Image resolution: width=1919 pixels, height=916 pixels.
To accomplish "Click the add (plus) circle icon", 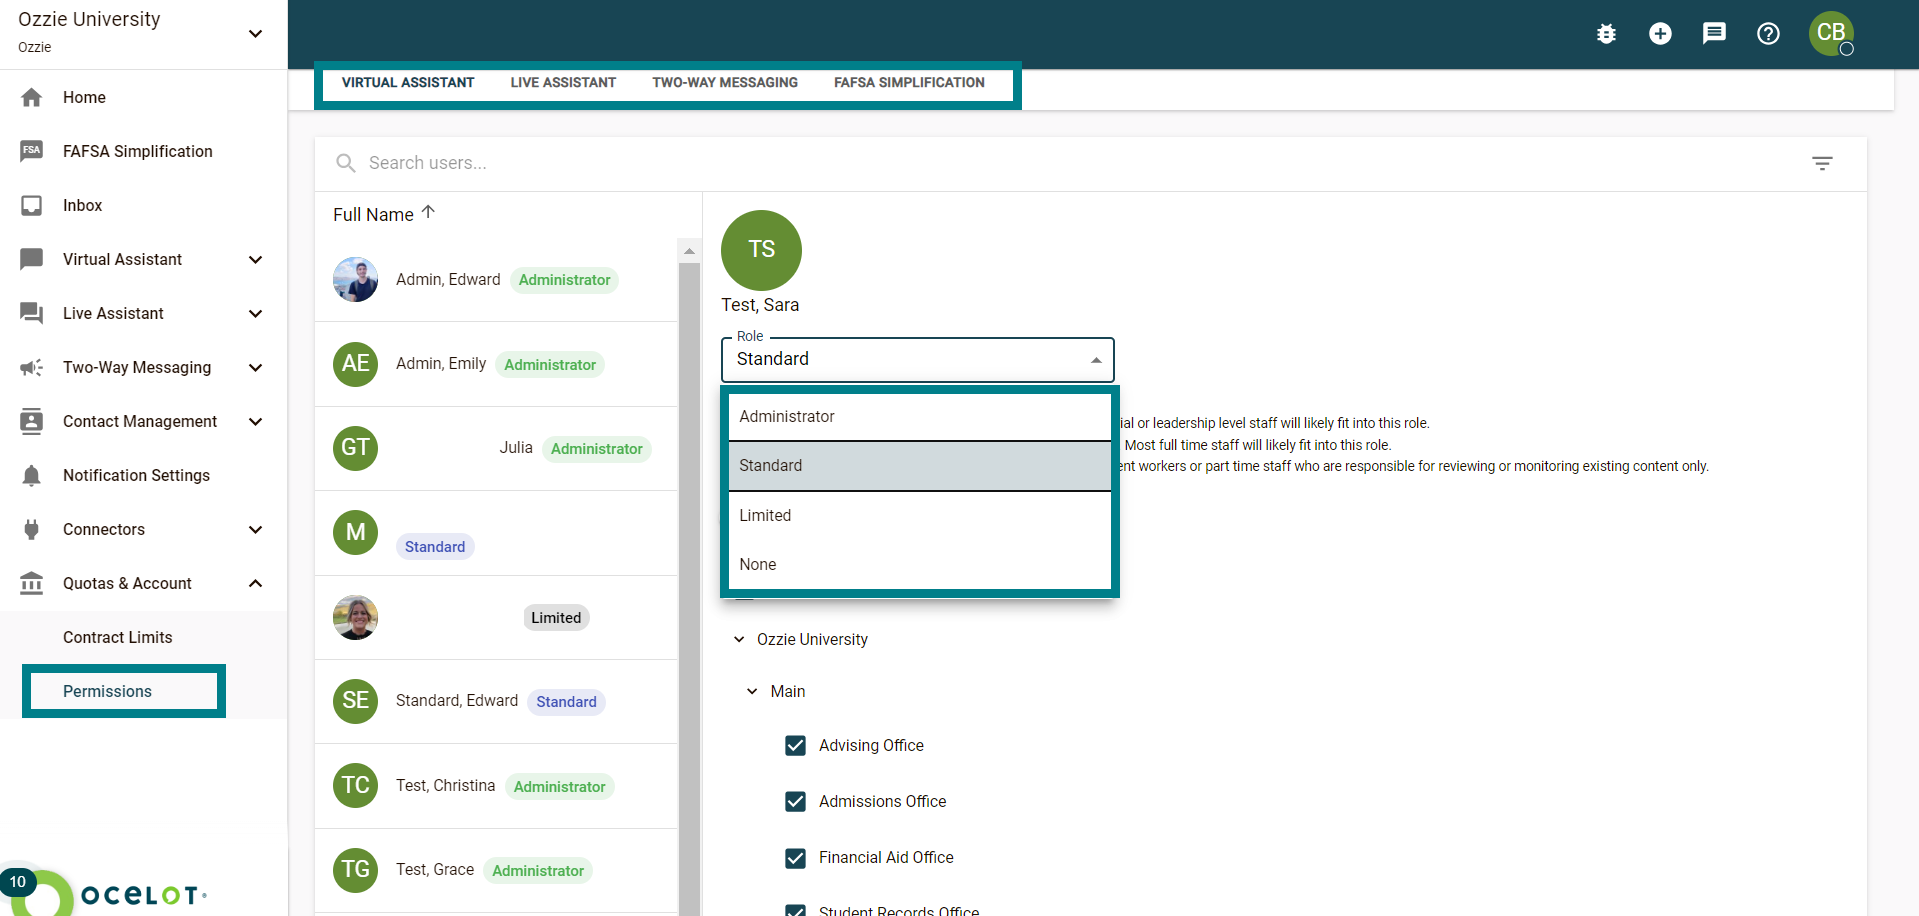I will (1660, 34).
